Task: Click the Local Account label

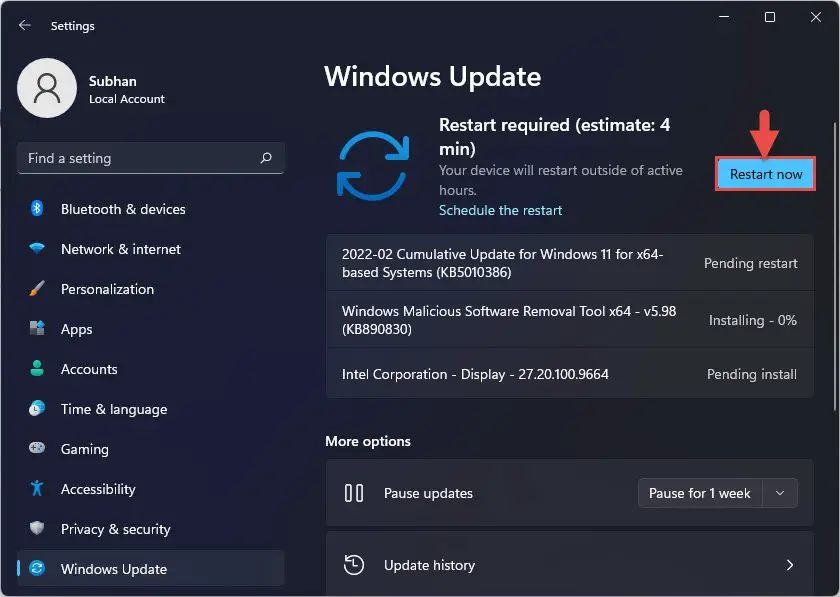Action: 127,99
